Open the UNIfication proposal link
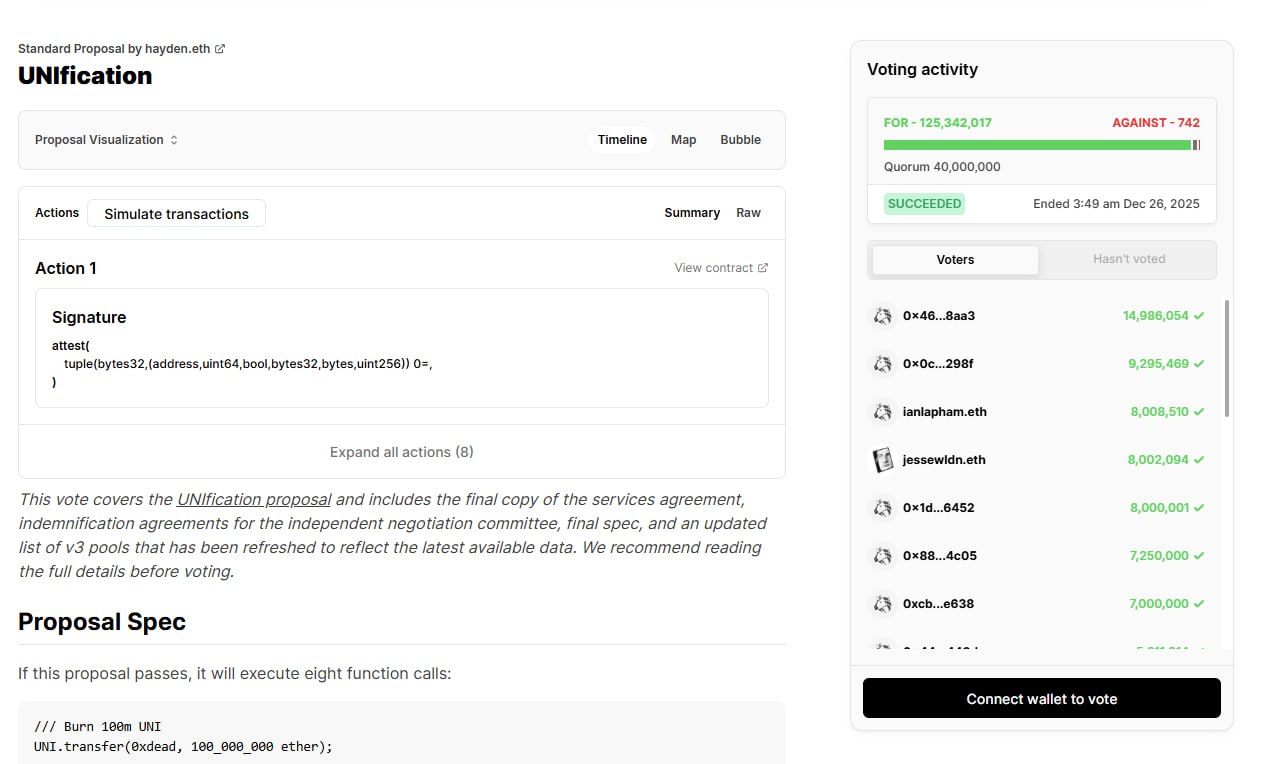 254,499
